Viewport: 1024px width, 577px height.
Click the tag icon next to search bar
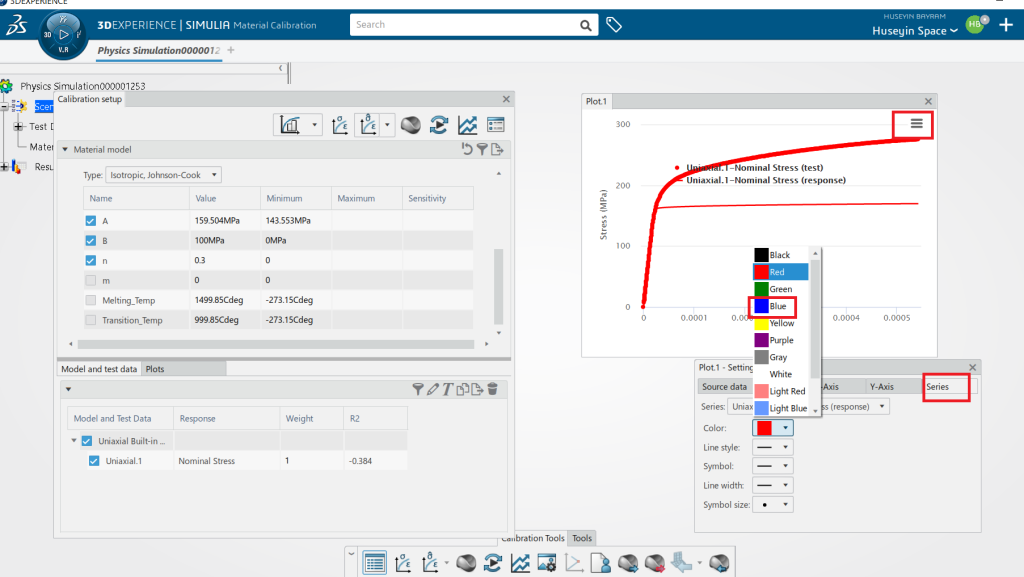[x=614, y=25]
